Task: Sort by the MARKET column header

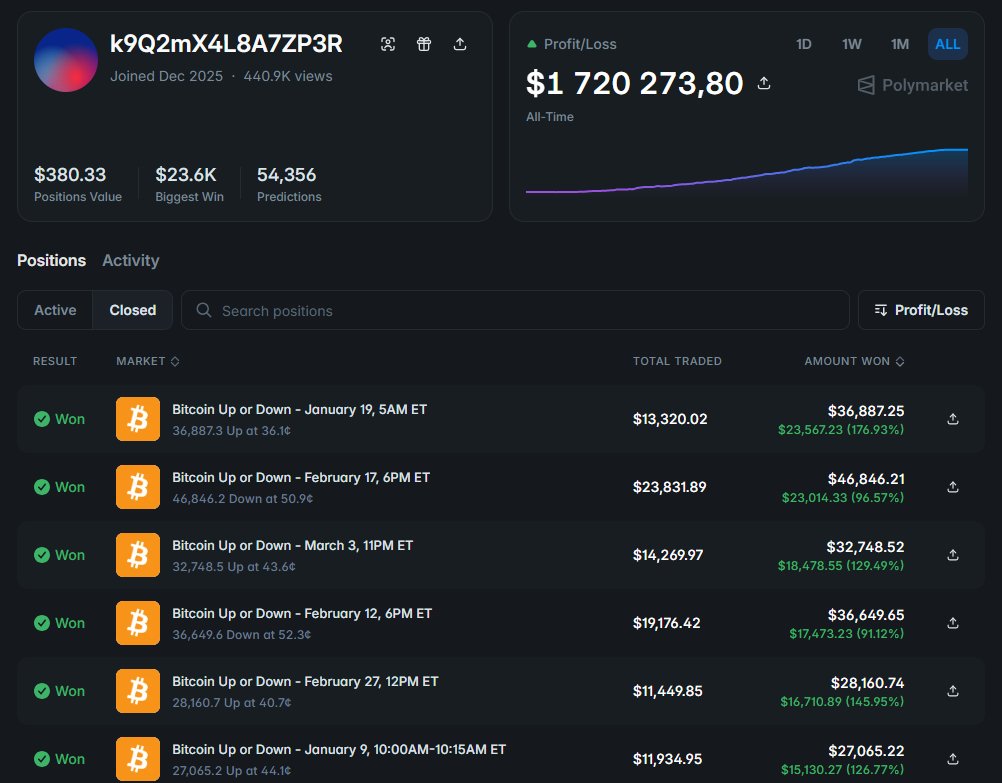Action: click(x=148, y=361)
